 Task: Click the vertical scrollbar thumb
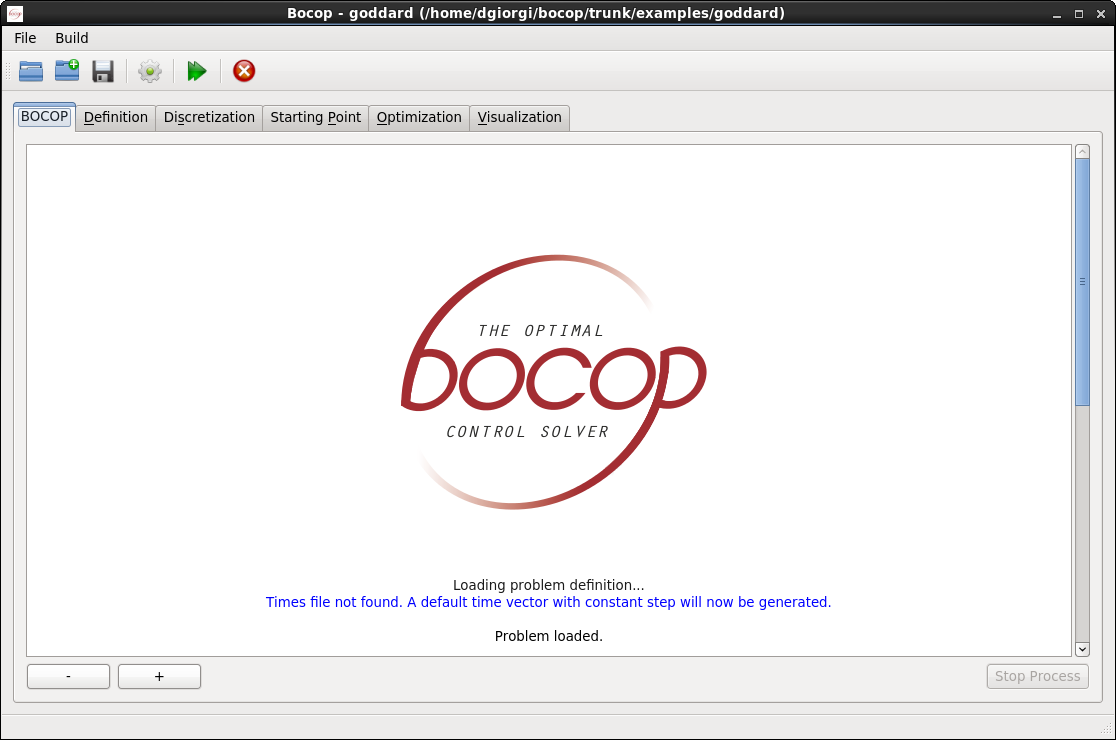click(1083, 282)
